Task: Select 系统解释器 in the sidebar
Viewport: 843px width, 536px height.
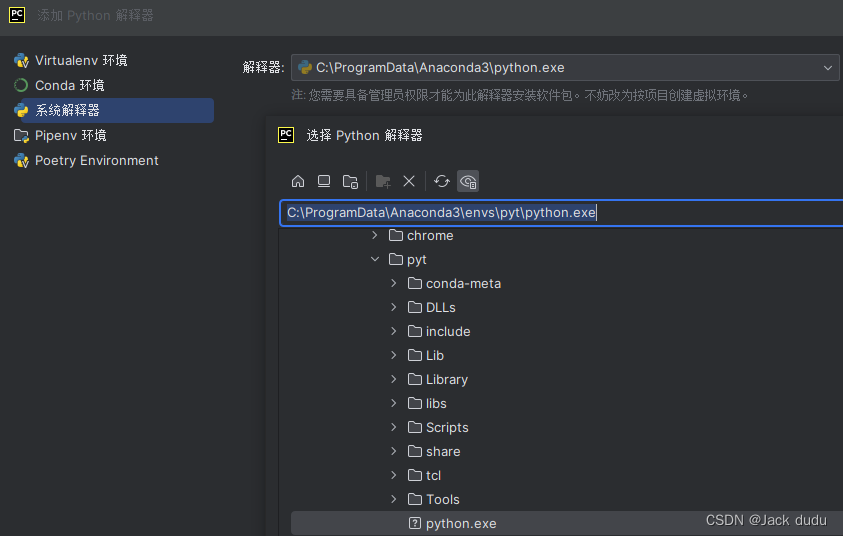Action: [x=113, y=110]
